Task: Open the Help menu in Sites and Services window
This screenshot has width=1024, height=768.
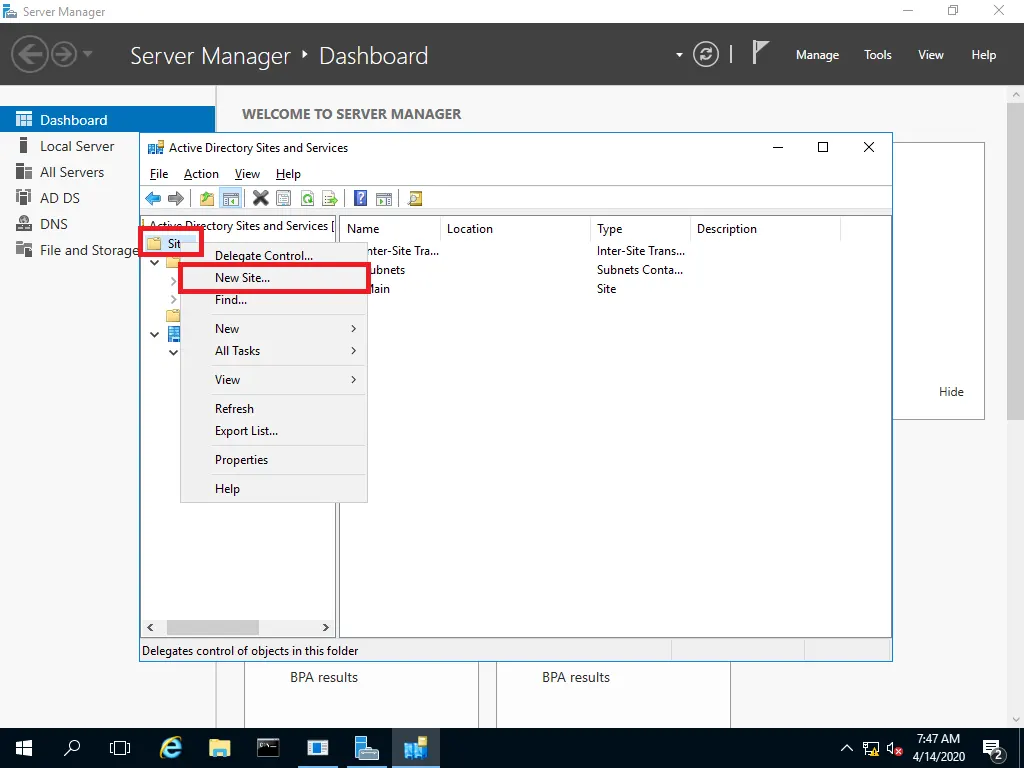Action: click(x=288, y=174)
